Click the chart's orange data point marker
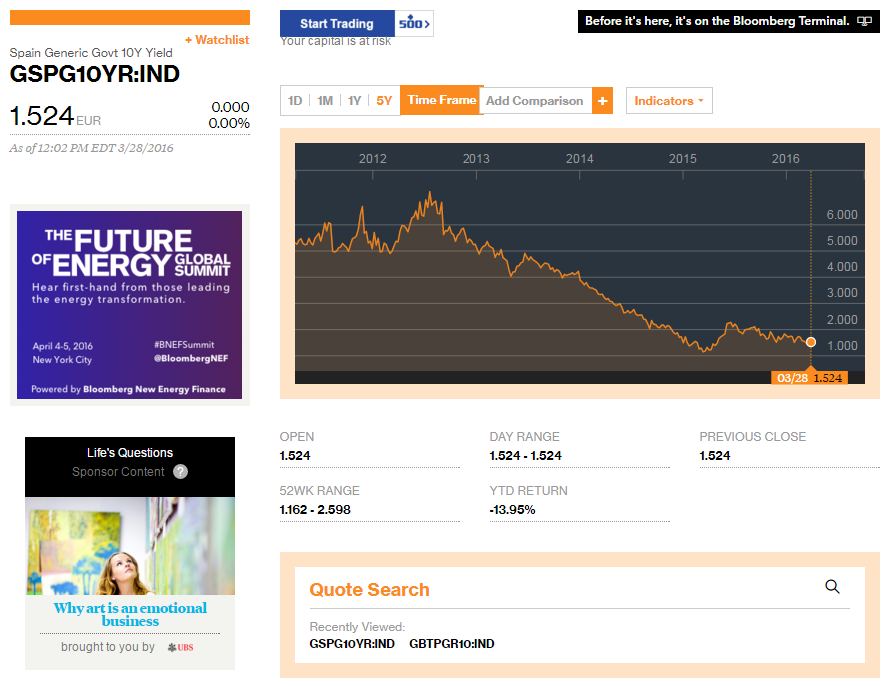 [x=811, y=342]
